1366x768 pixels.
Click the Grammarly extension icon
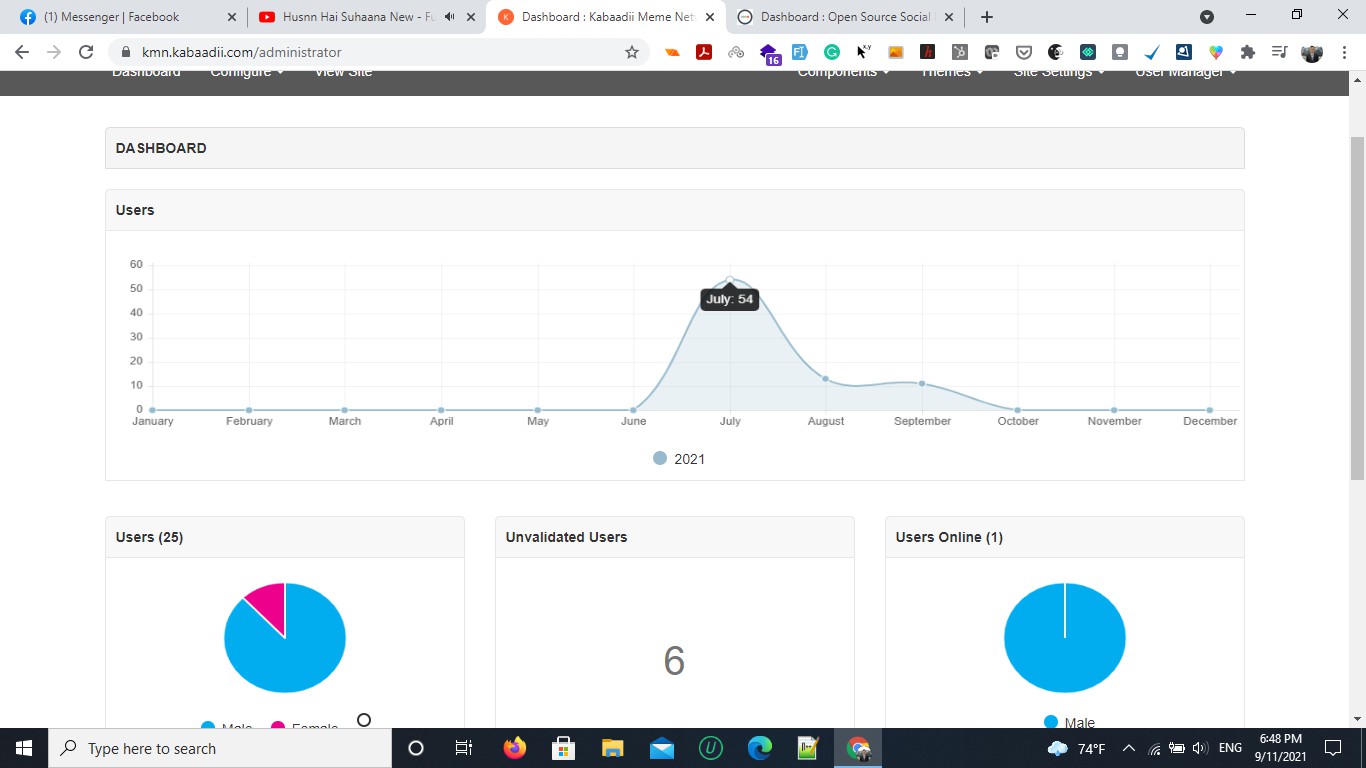pyautogui.click(x=832, y=52)
